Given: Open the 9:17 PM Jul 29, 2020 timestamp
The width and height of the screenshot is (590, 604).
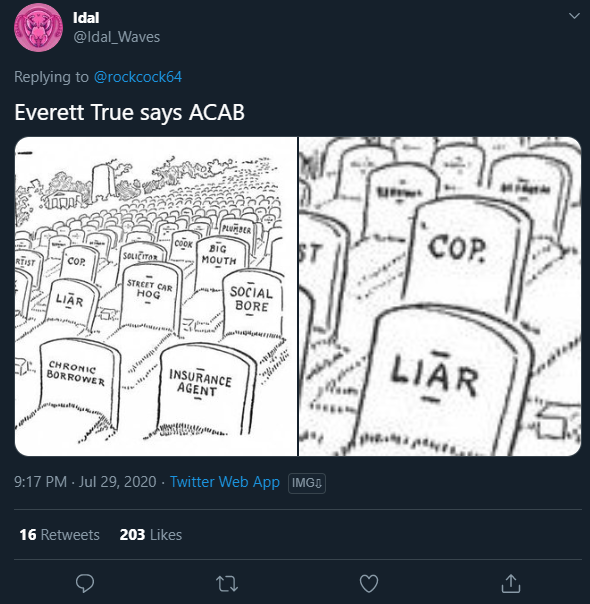Looking at the screenshot, I should coord(85,482).
